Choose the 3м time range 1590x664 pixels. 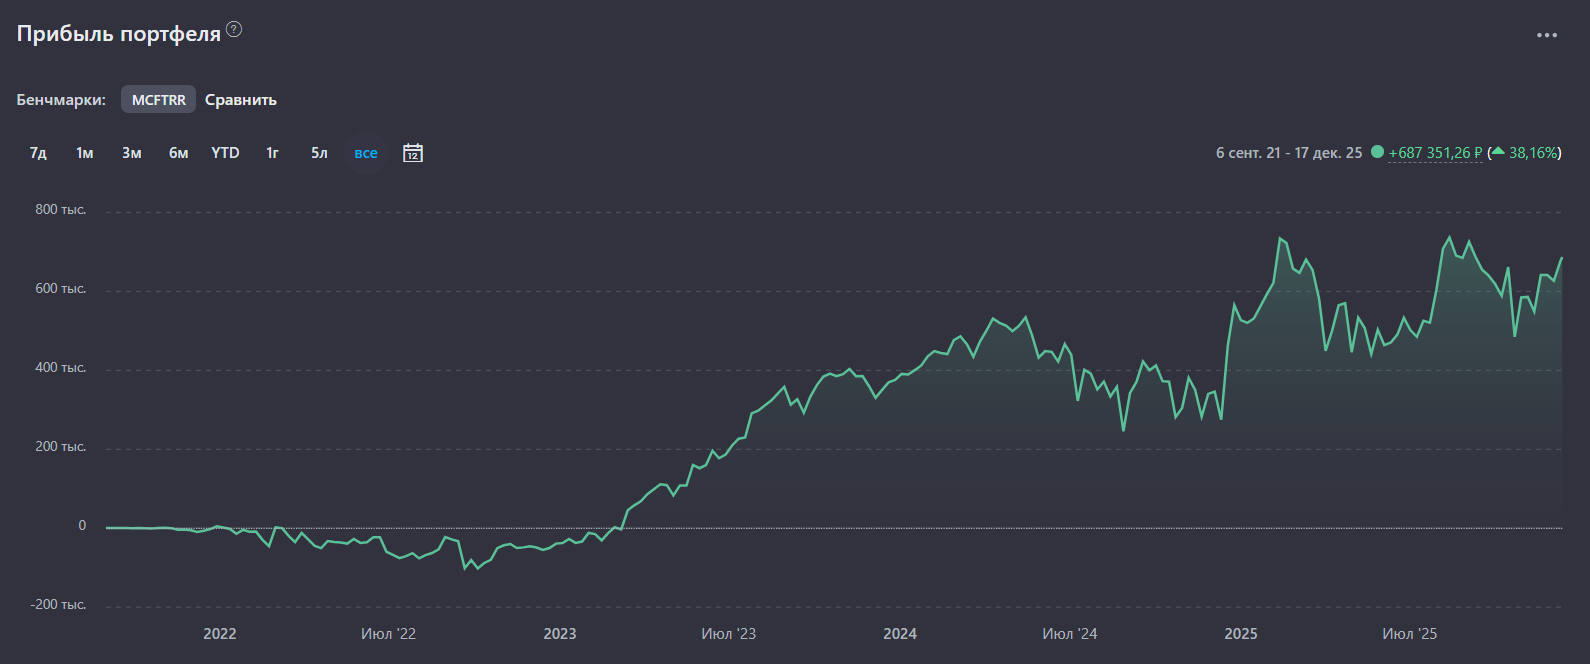click(x=132, y=153)
